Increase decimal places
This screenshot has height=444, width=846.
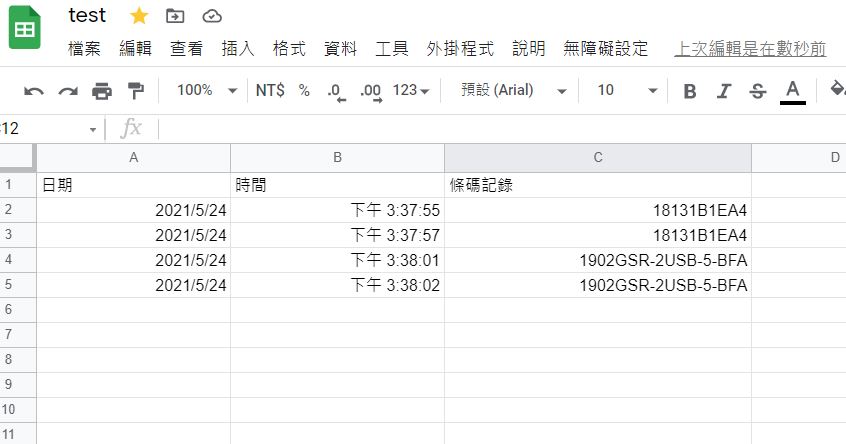[x=371, y=91]
